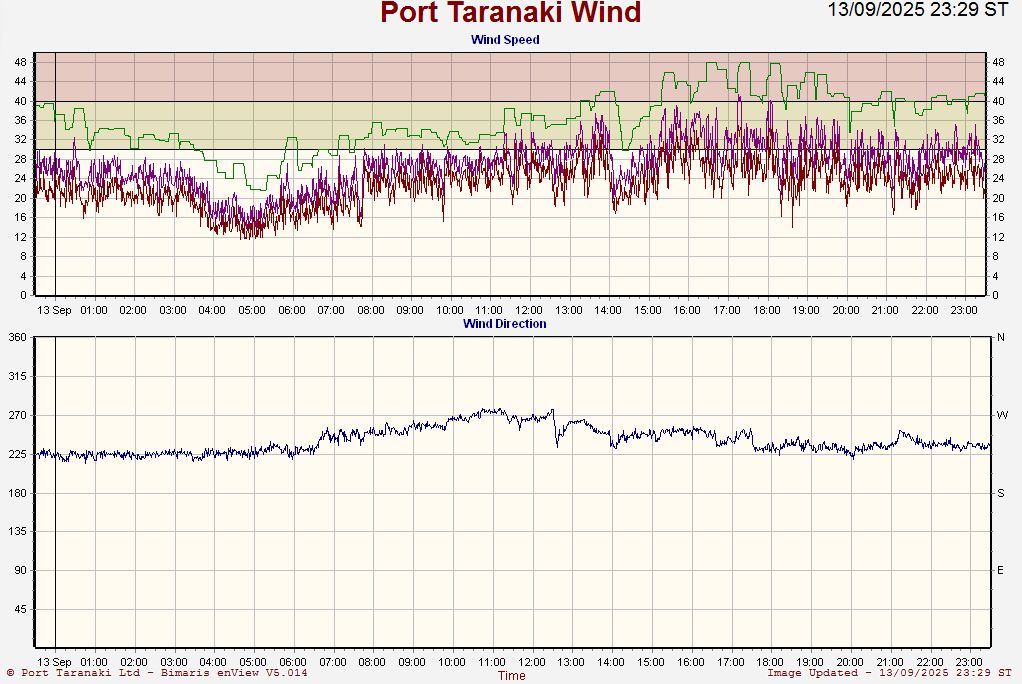1022x684 pixels.
Task: Click "28" on Wind Speed left axis
Action: [20, 159]
